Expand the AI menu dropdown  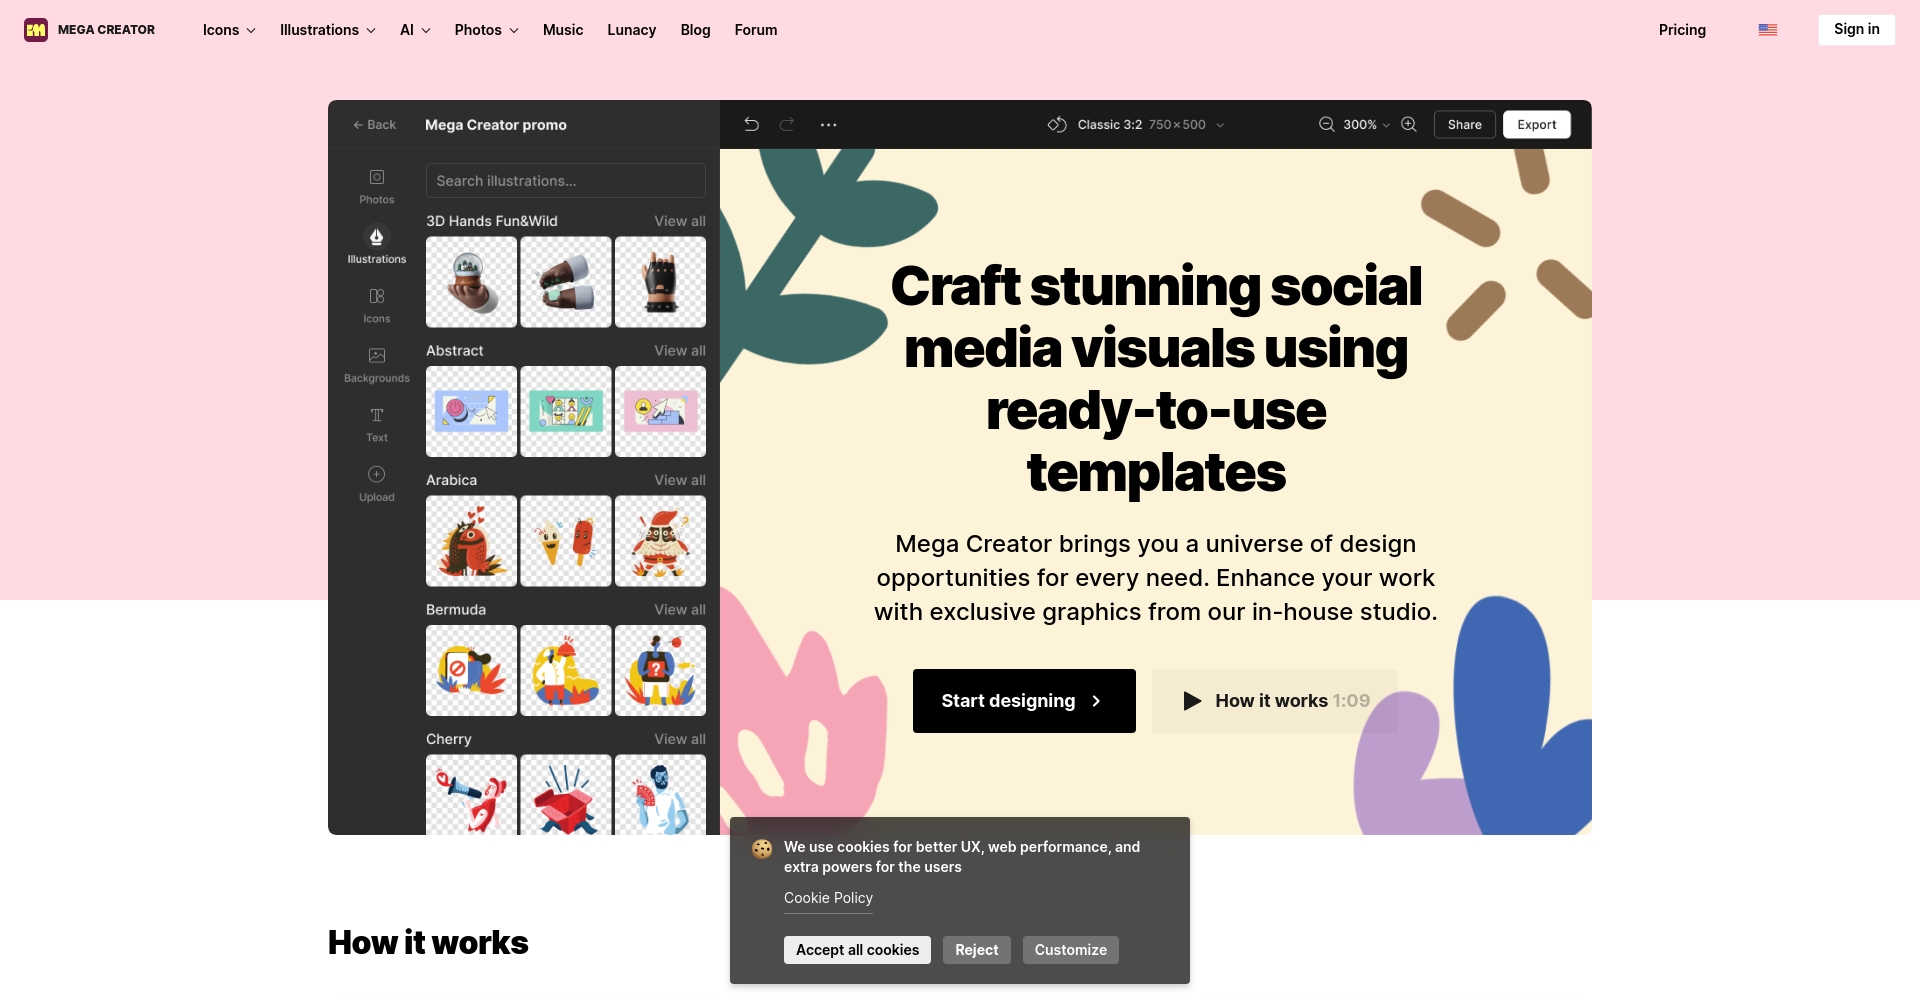pyautogui.click(x=415, y=30)
